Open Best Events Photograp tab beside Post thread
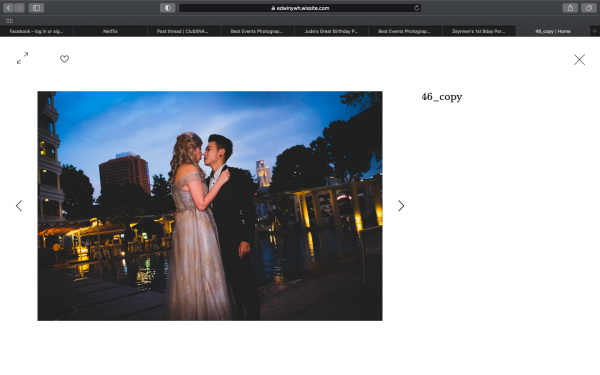This screenshot has width=600, height=375. click(257, 31)
